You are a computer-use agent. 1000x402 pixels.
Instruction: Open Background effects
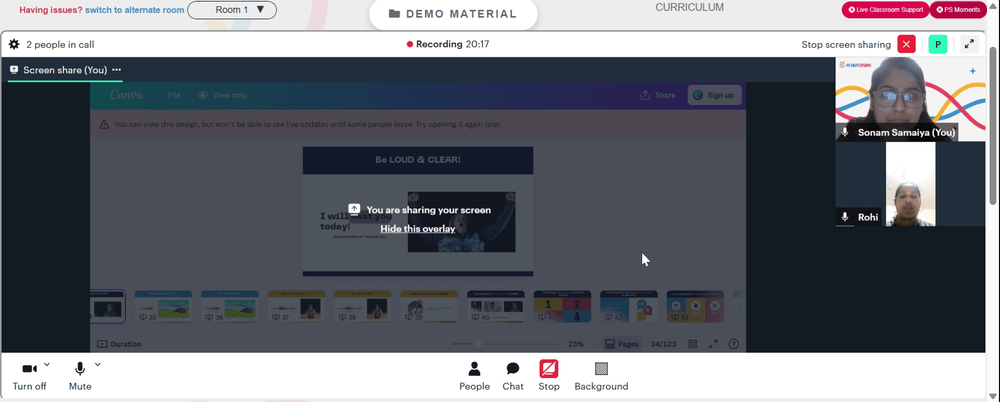pos(601,376)
